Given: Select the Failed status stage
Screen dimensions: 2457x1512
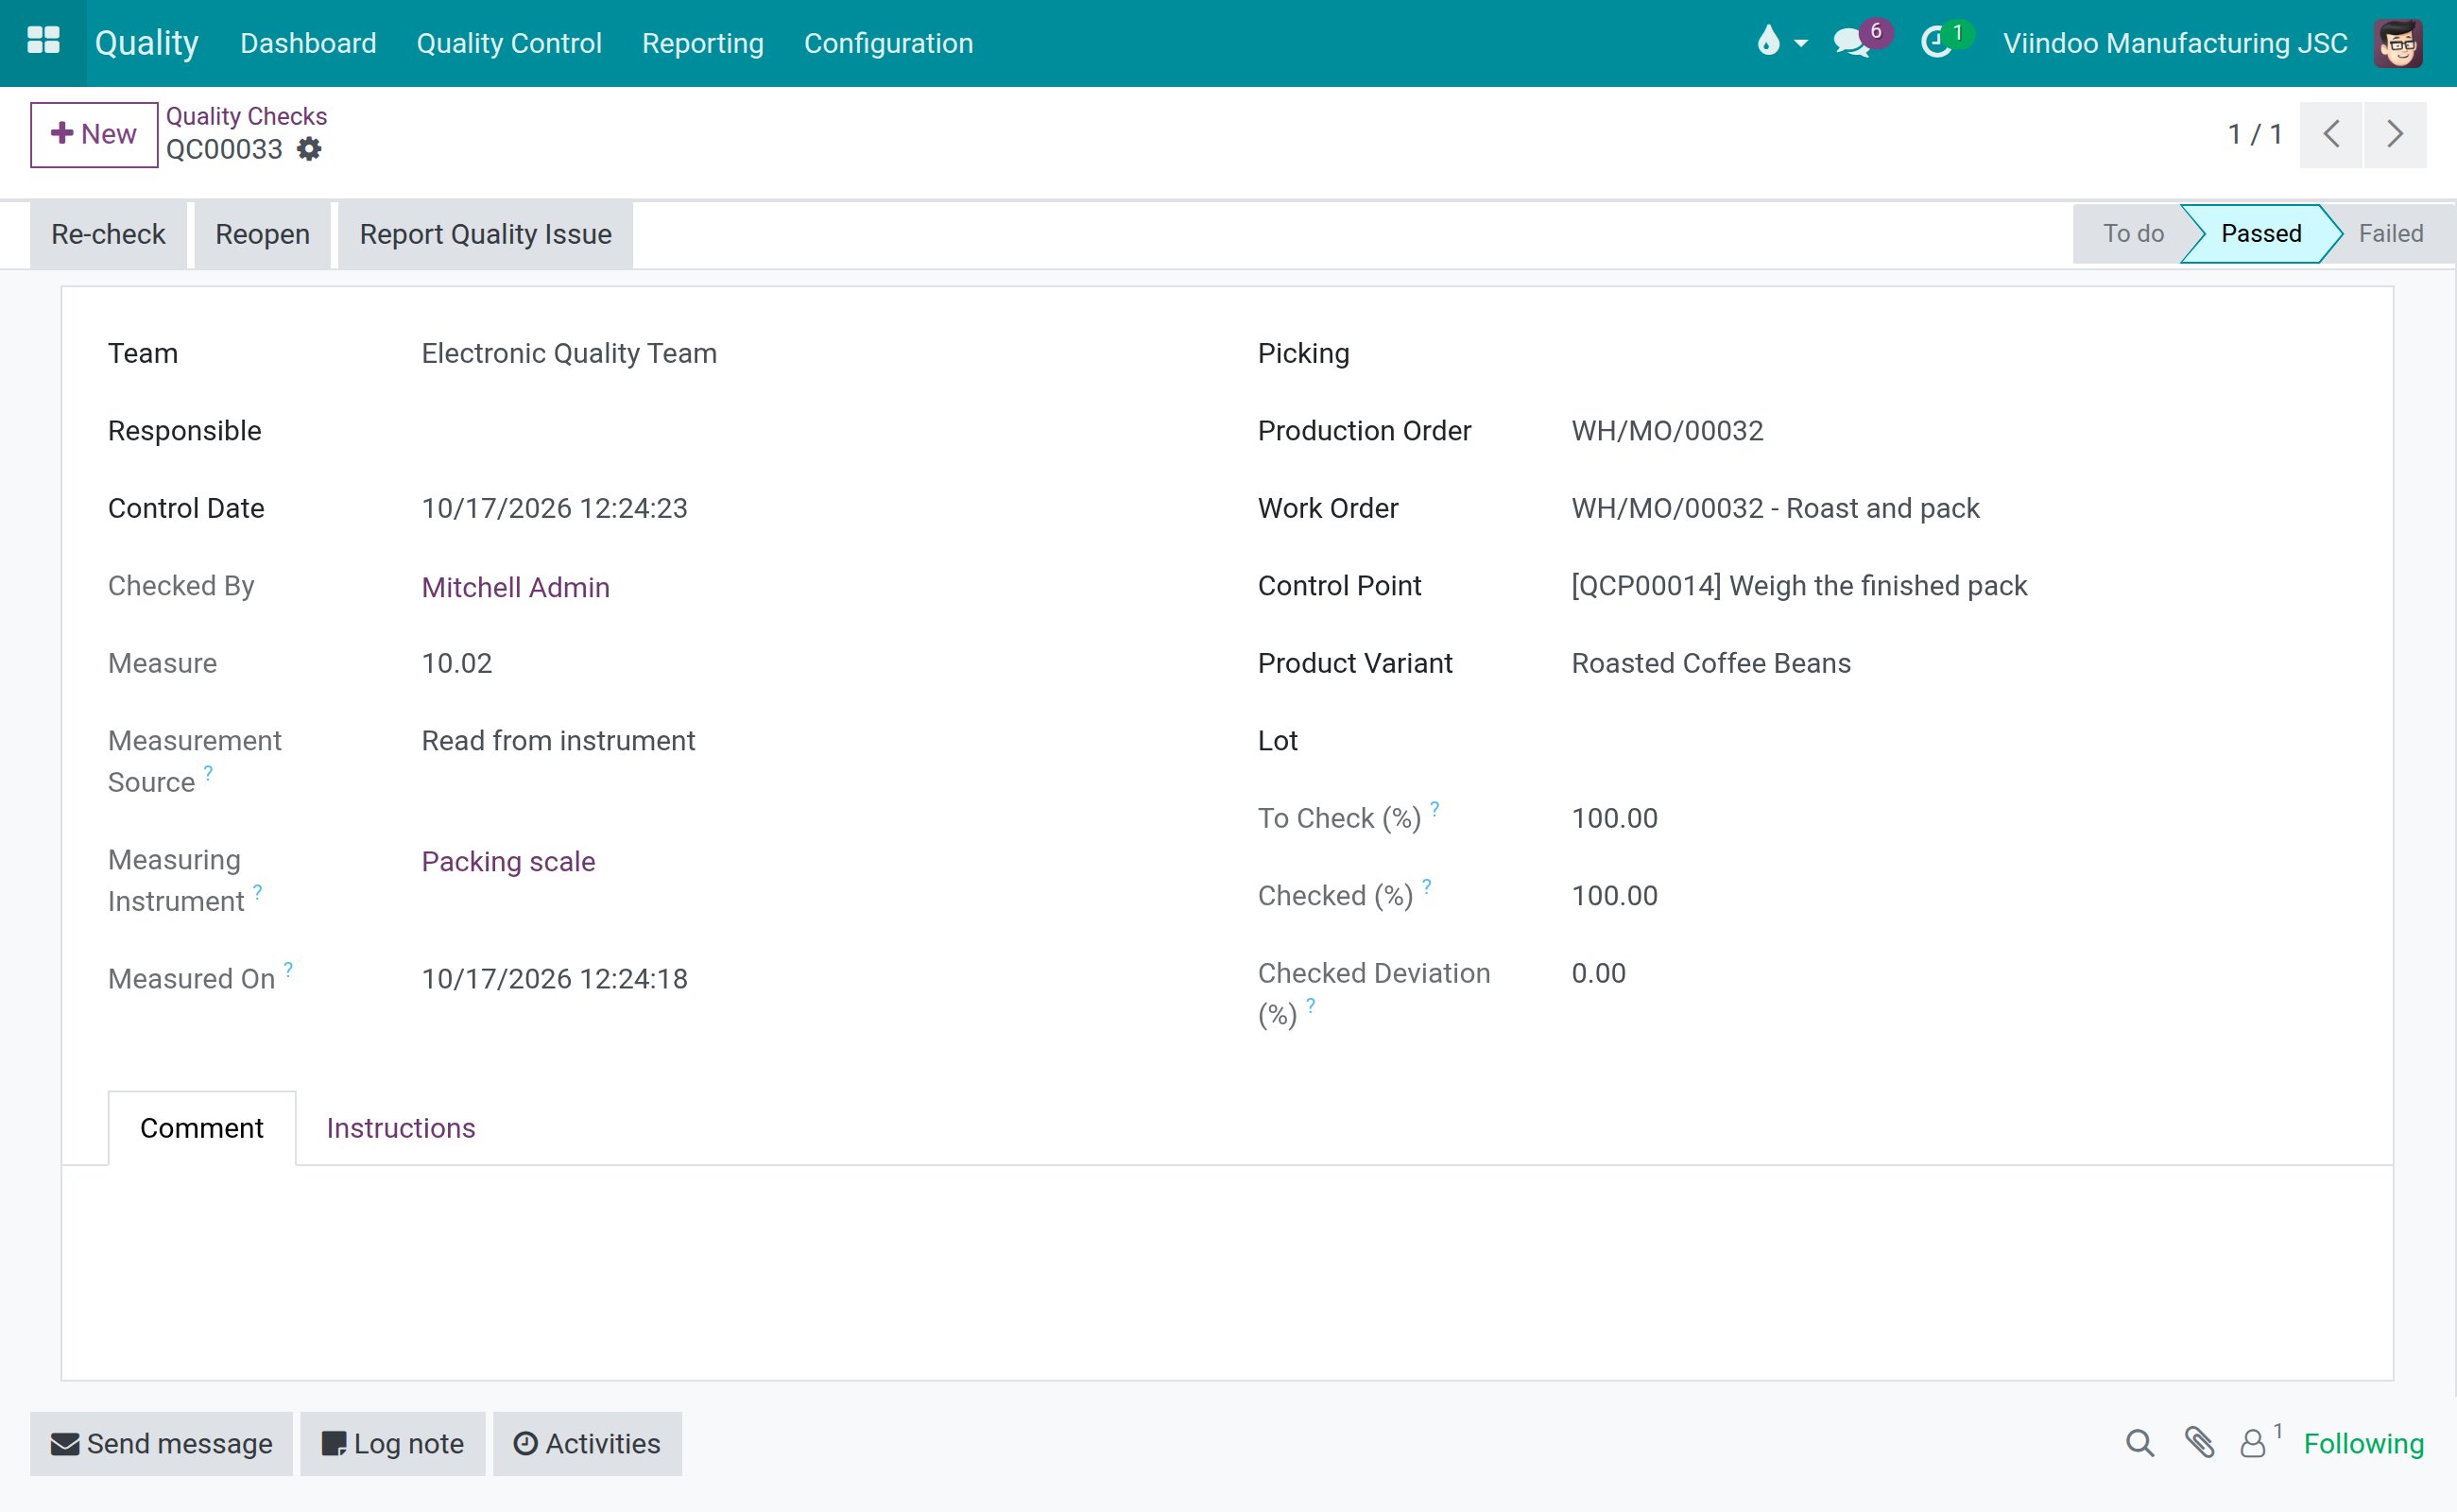Looking at the screenshot, I should tap(2390, 233).
